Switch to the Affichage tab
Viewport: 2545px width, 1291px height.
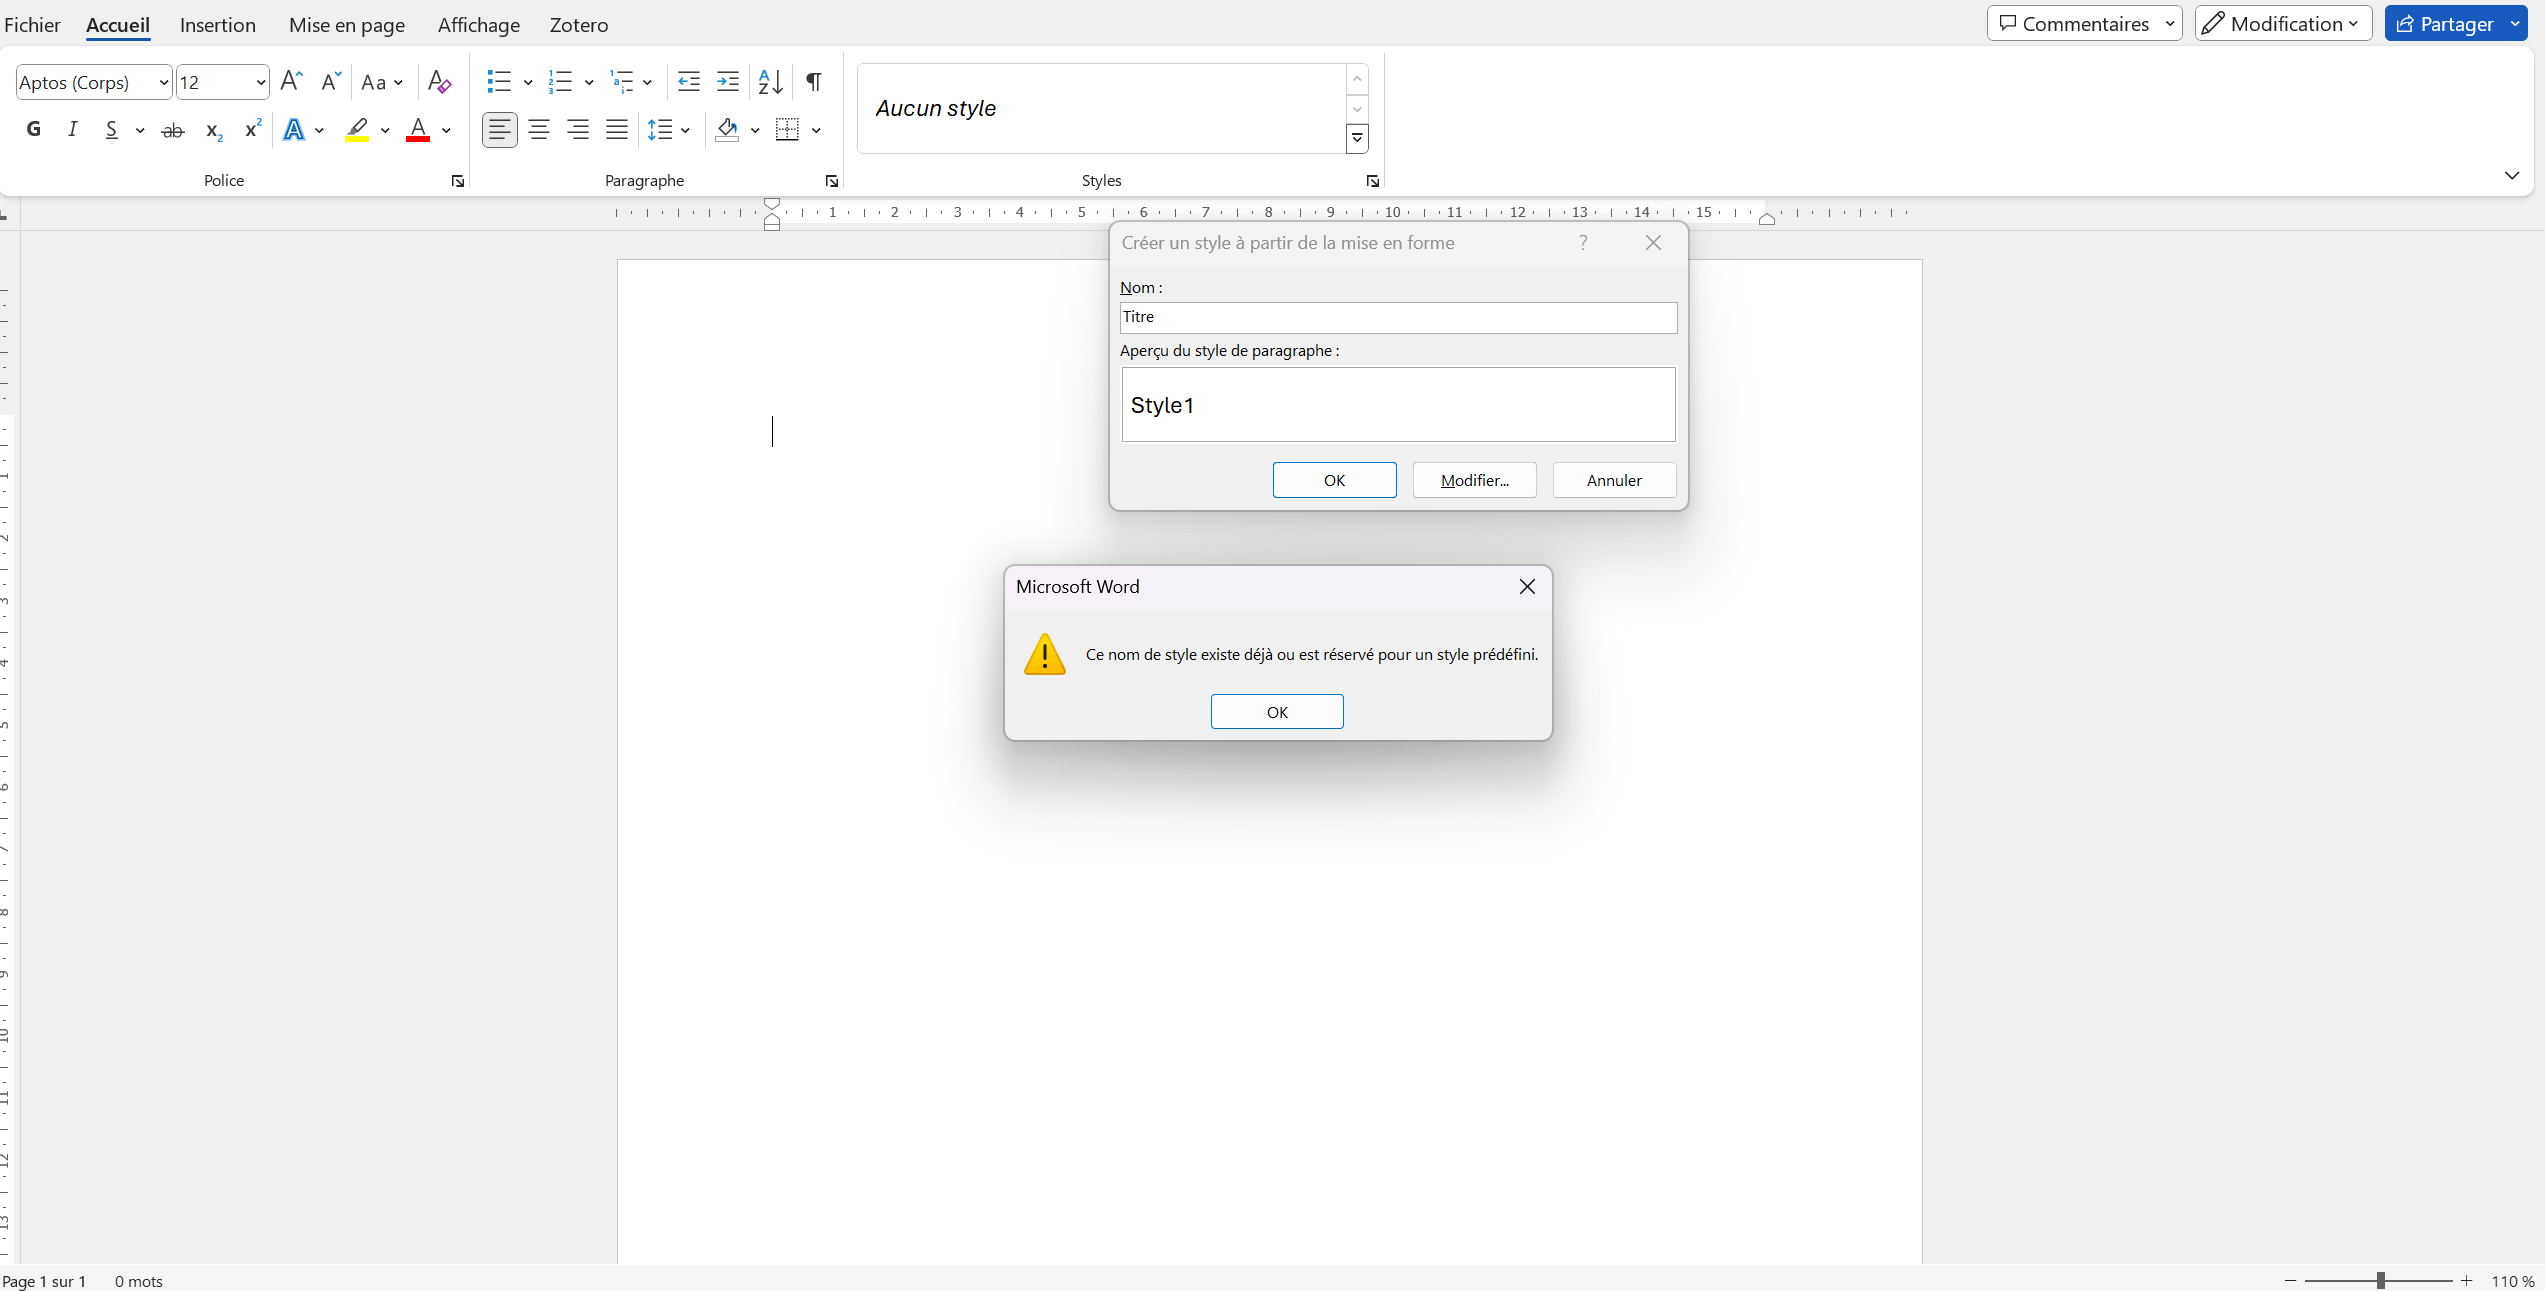pos(479,25)
